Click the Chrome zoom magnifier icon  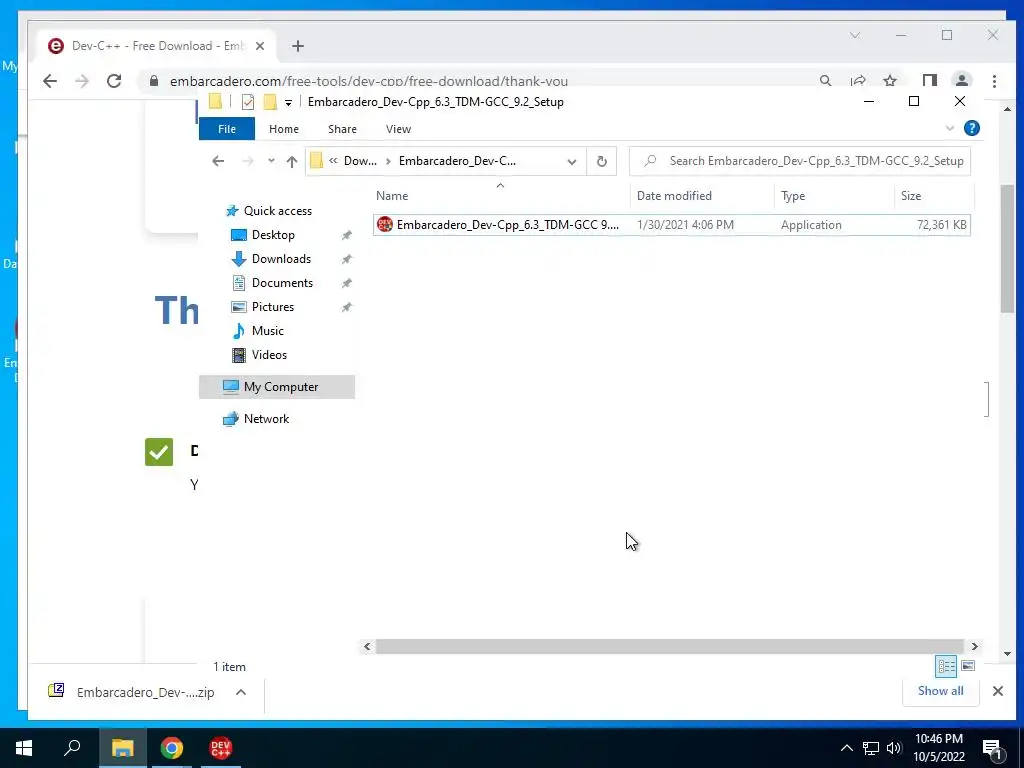point(825,81)
